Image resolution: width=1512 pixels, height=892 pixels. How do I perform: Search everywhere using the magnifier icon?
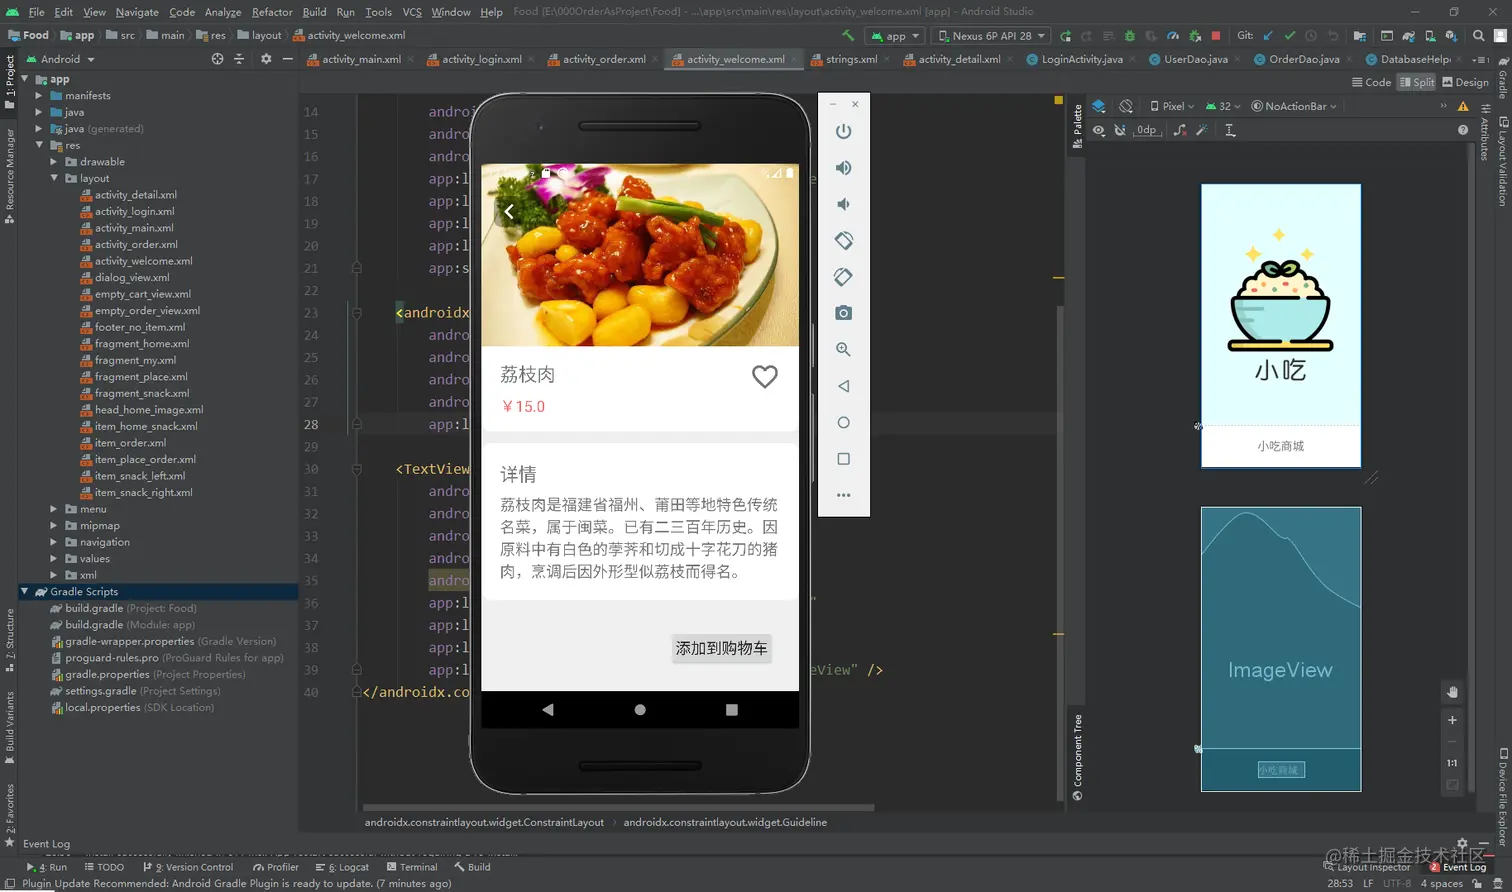tap(1477, 35)
